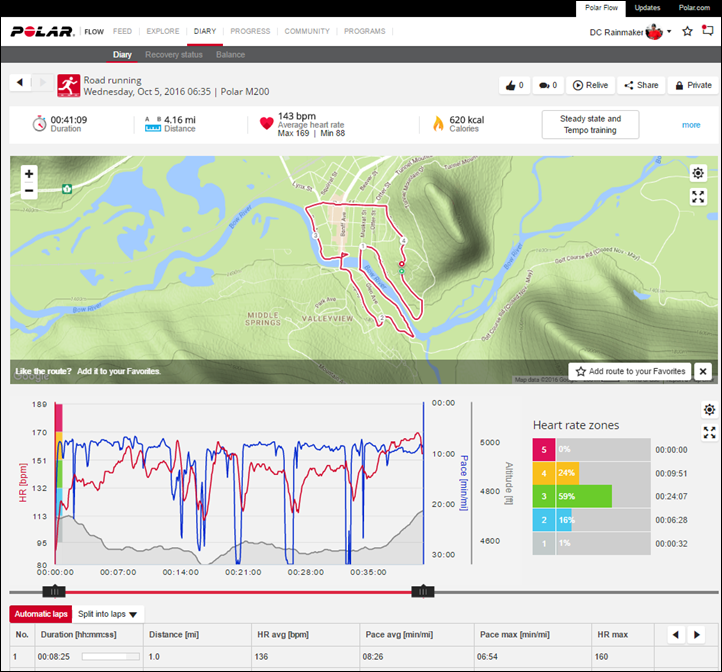Zoom in on the route map
The height and width of the screenshot is (672, 722).
point(29,173)
